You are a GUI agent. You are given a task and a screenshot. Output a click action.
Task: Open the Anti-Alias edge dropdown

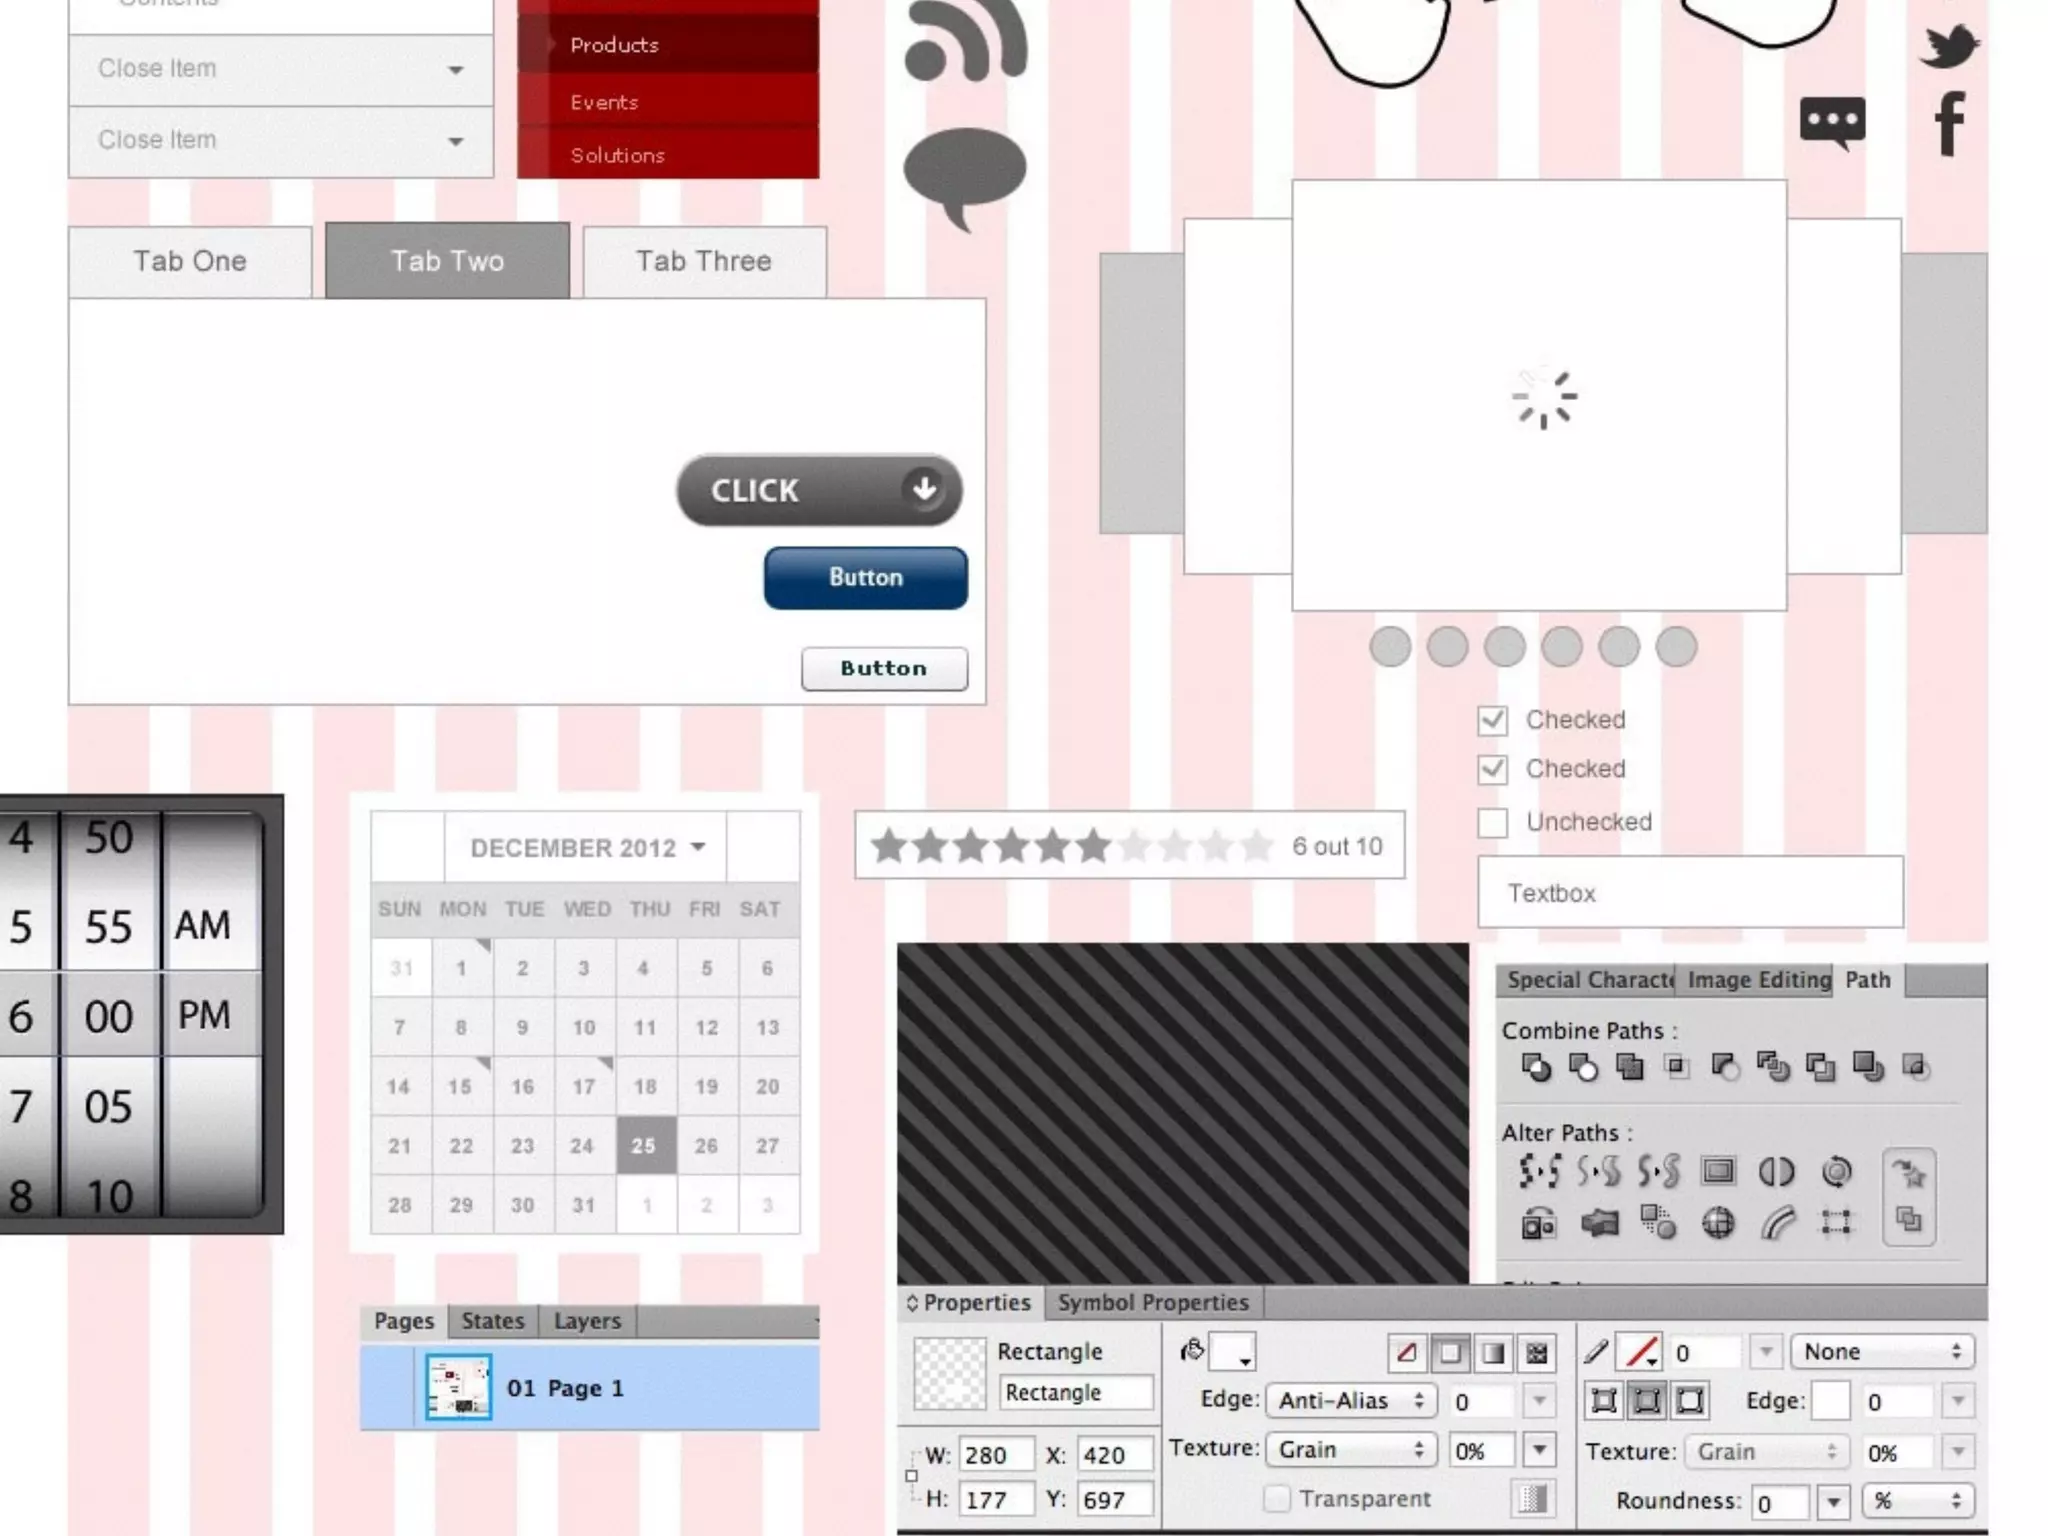coord(1351,1400)
